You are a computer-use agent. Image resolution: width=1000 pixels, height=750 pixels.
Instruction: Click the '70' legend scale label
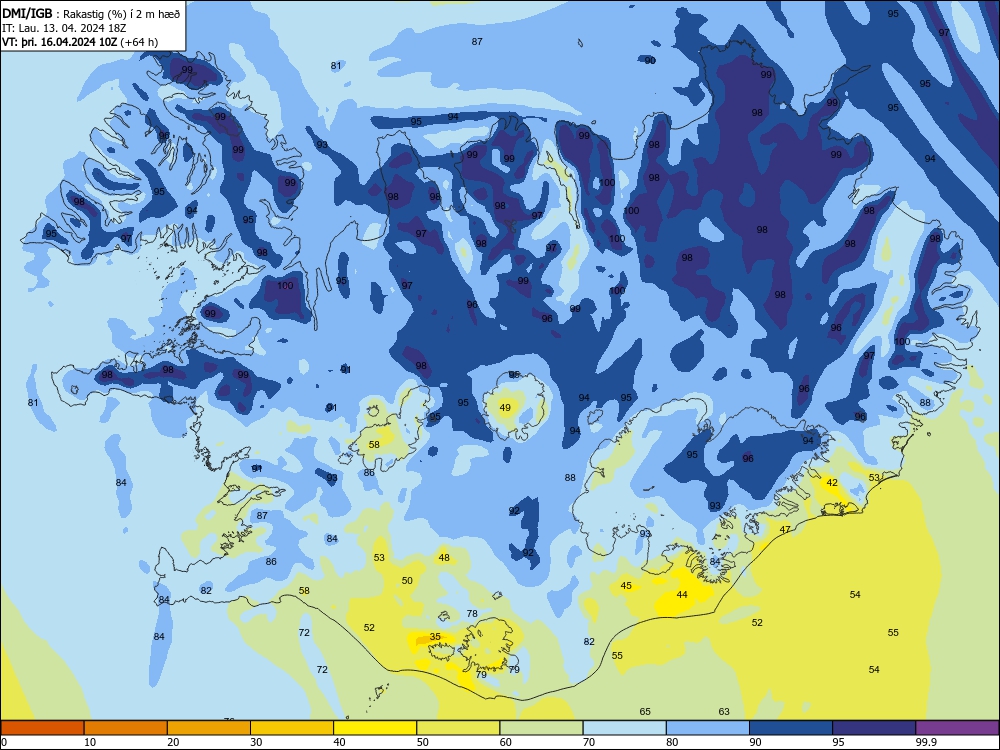tap(589, 742)
